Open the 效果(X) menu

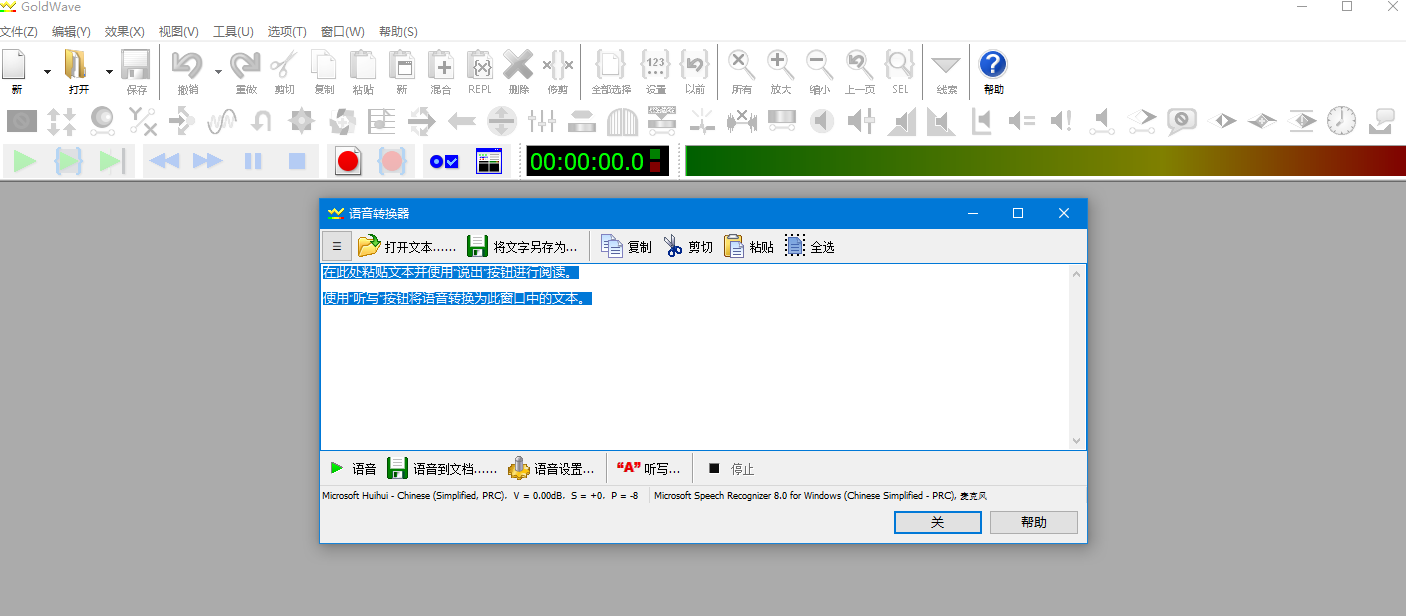point(125,32)
